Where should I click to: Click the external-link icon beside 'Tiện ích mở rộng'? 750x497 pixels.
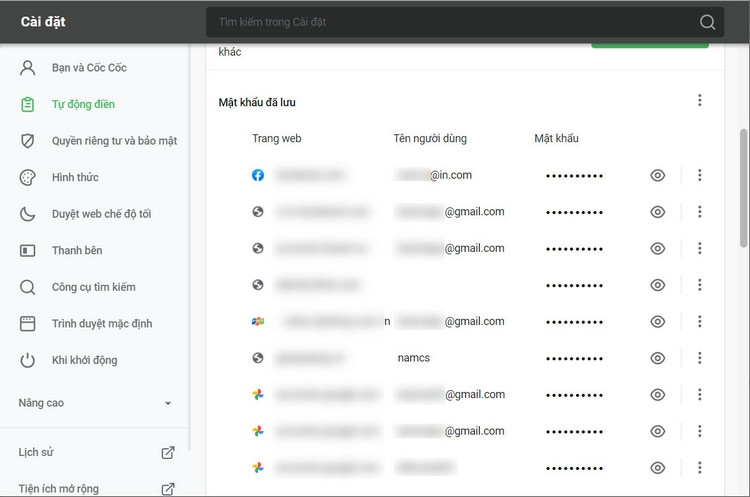point(168,489)
